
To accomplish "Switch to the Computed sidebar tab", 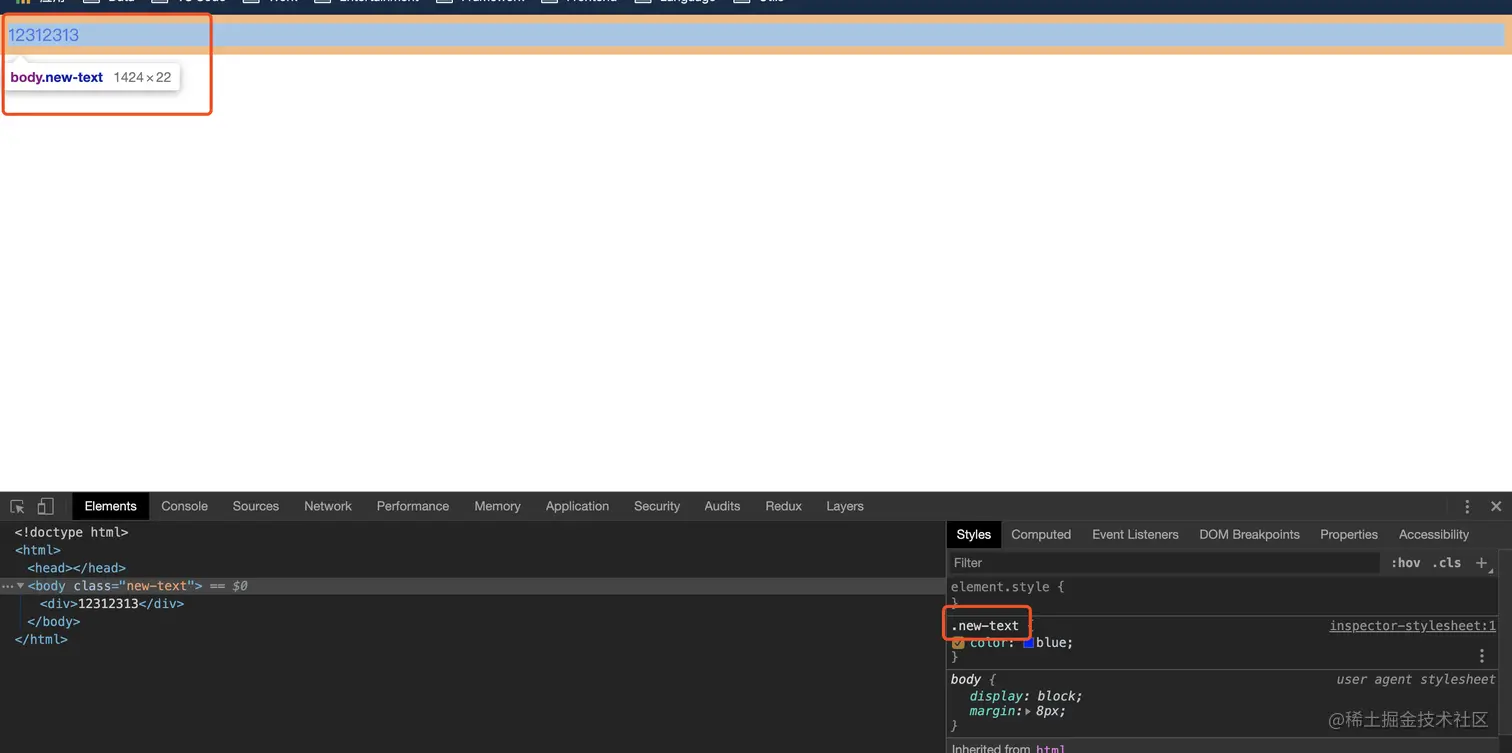I will (1041, 535).
